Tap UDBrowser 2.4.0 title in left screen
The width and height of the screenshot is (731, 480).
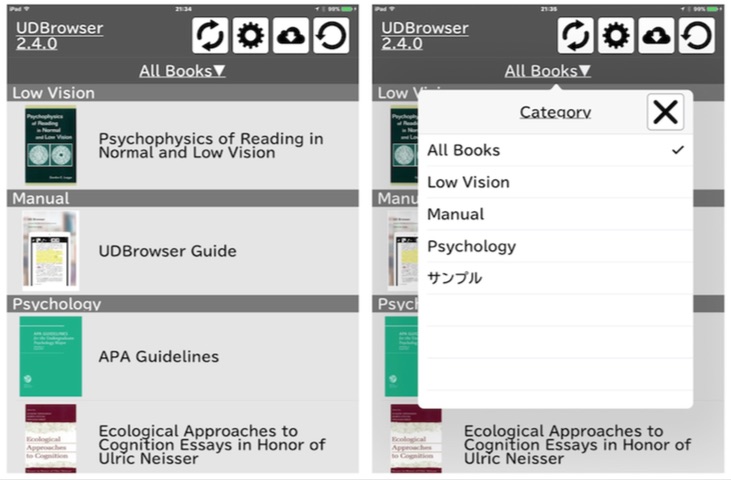[59, 35]
